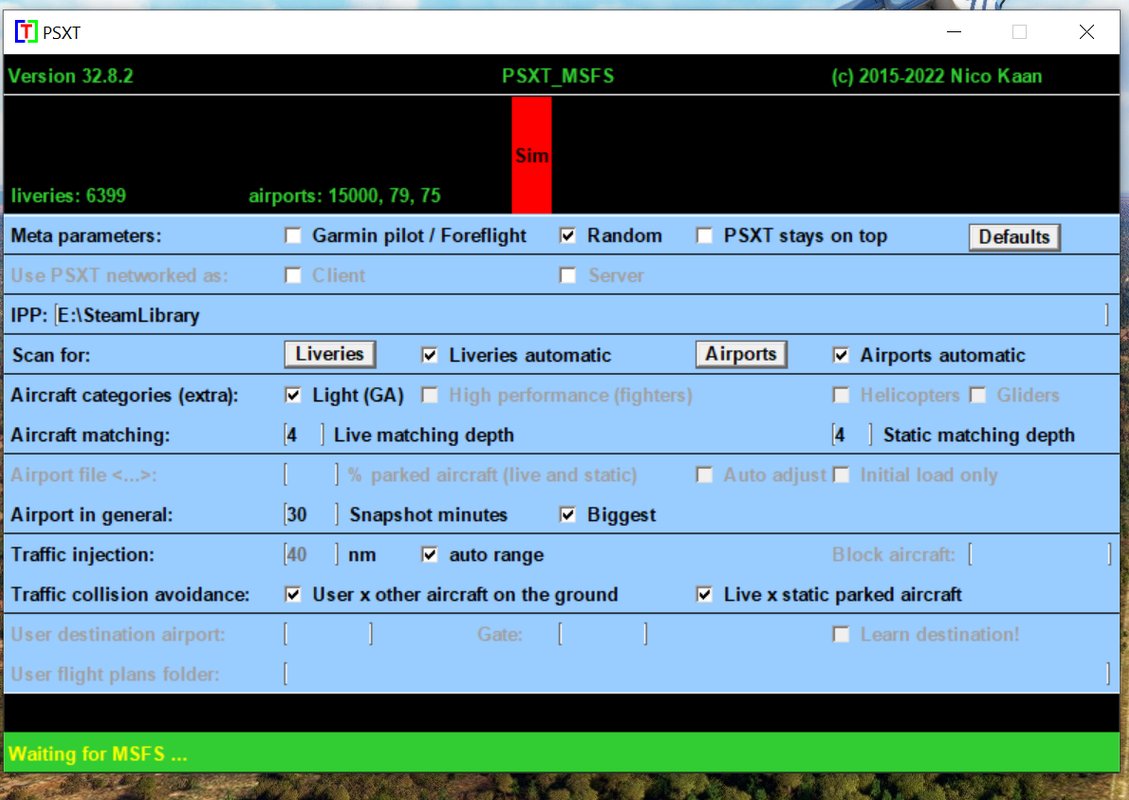Screen dimensions: 1129x800
Task: Toggle the Server network checkbox
Action: pyautogui.click(x=567, y=276)
